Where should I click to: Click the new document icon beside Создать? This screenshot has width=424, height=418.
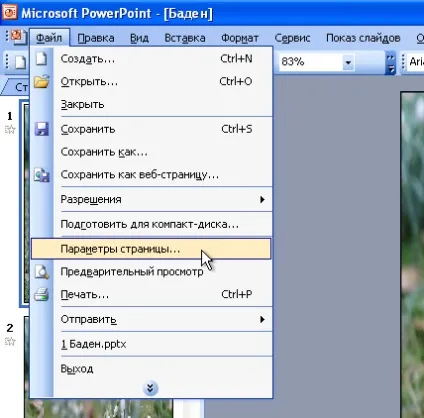click(x=41, y=59)
